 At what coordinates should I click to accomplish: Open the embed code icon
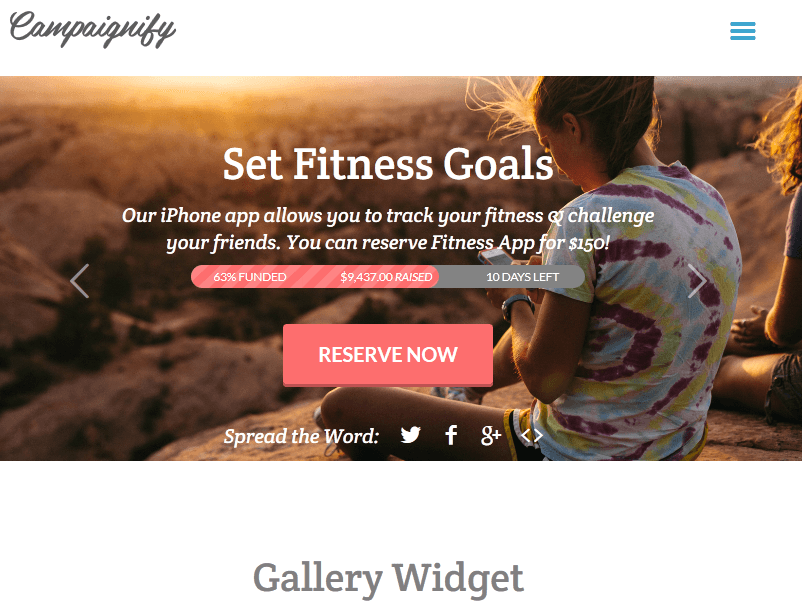pos(532,436)
